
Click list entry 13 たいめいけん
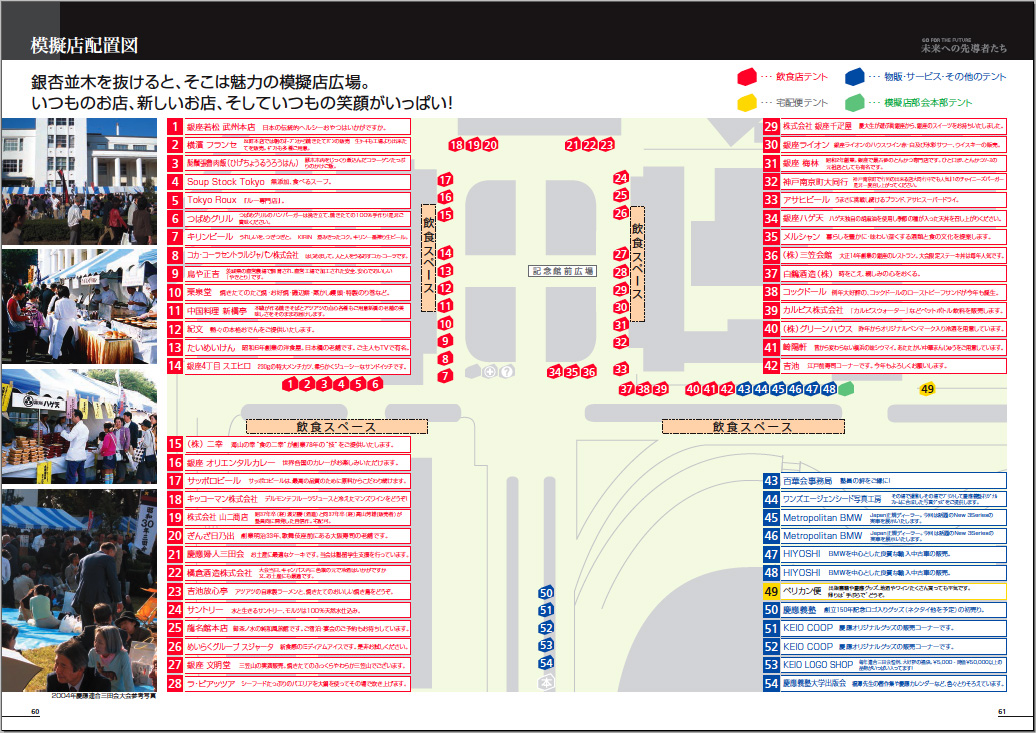tap(289, 348)
